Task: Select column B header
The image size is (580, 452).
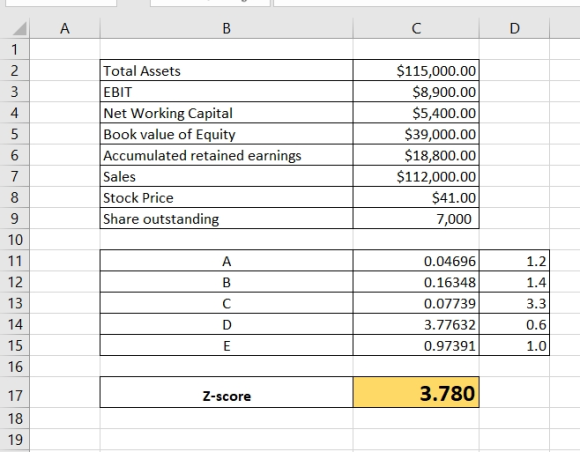Action: [x=226, y=28]
